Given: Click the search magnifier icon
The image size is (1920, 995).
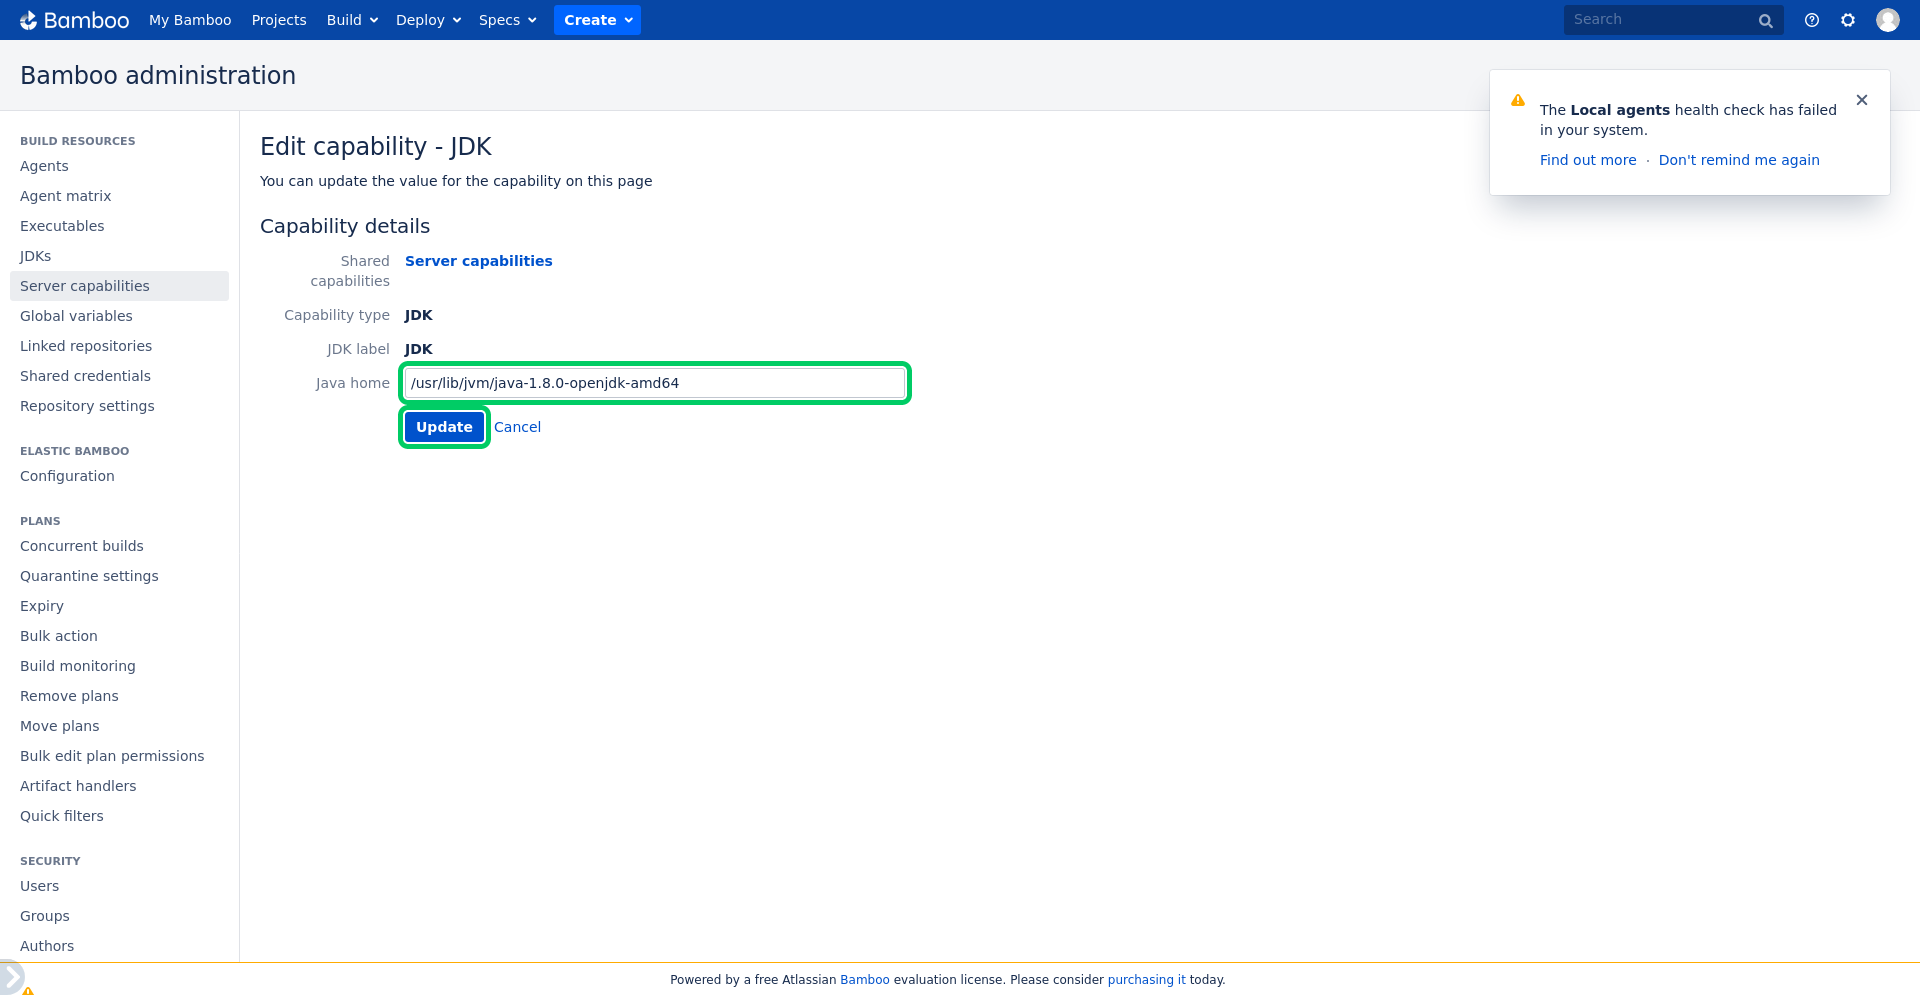Looking at the screenshot, I should click(1766, 20).
